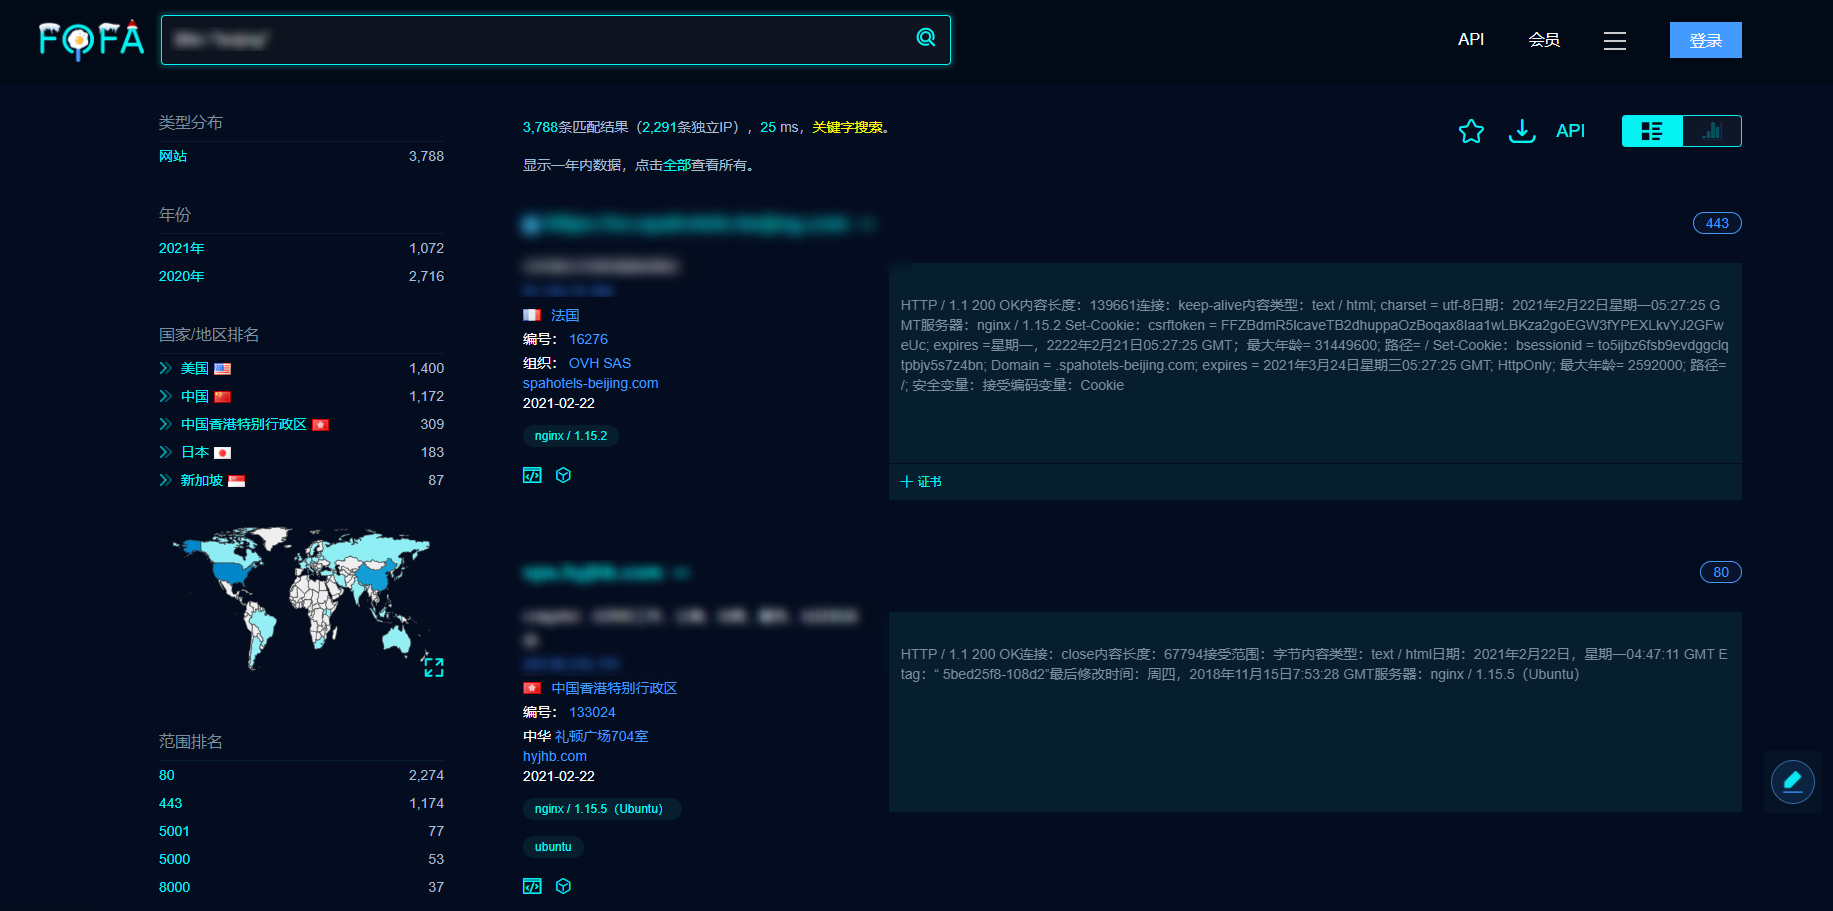The image size is (1833, 911).
Task: Click the France flag icon
Action: tap(532, 315)
